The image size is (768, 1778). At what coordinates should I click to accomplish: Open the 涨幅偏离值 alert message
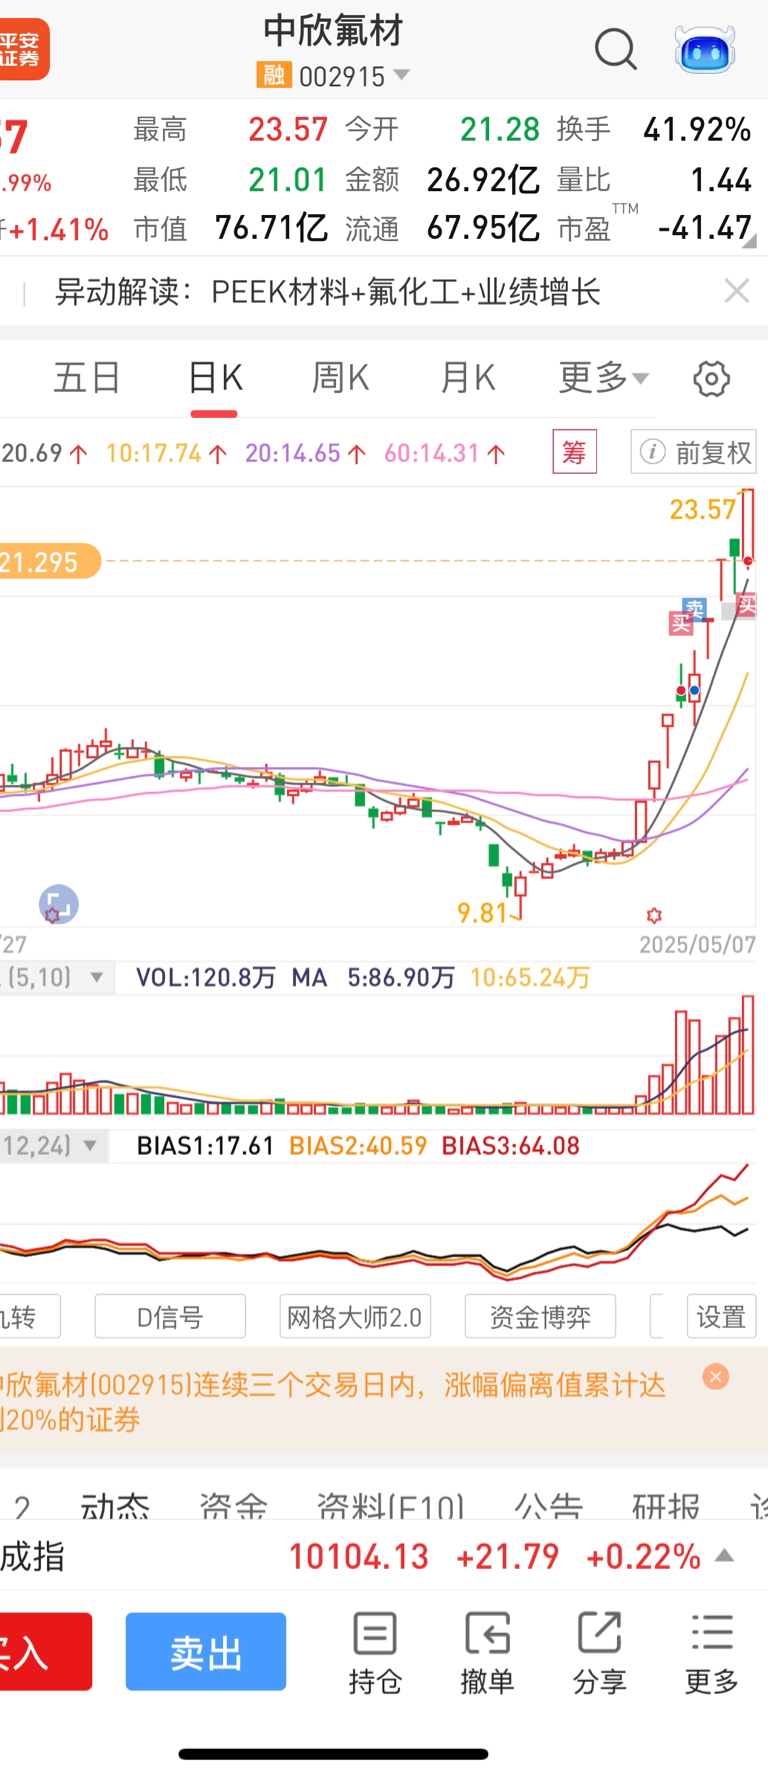coord(333,1402)
